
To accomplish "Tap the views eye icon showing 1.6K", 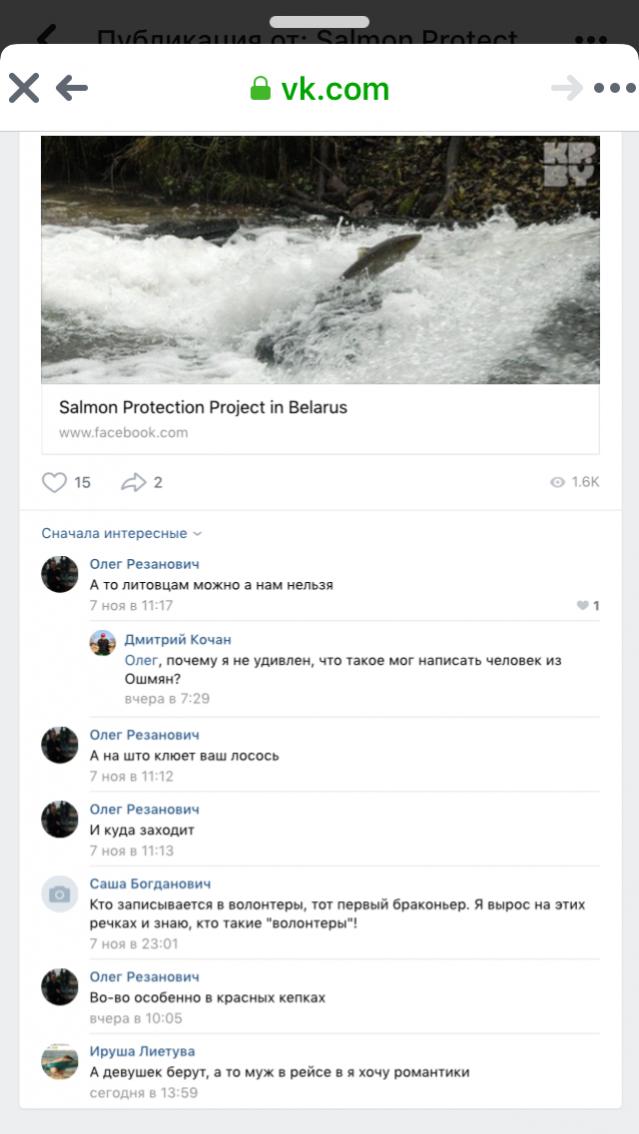I will click(557, 482).
